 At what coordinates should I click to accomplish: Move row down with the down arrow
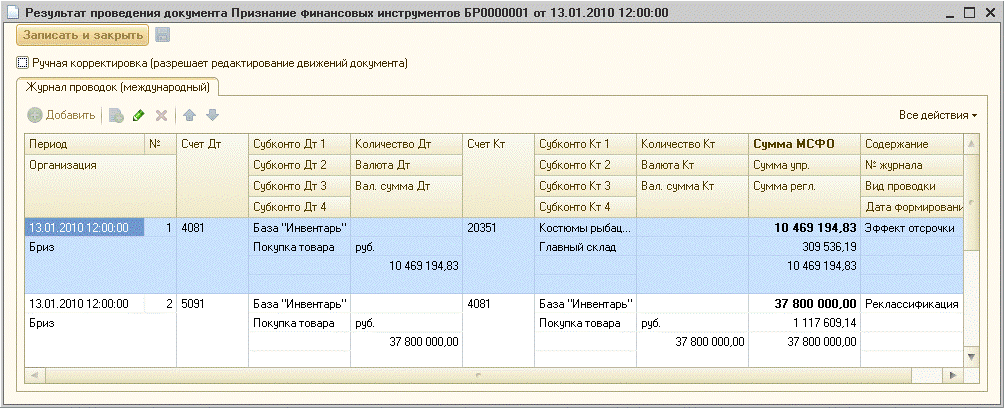coord(211,116)
